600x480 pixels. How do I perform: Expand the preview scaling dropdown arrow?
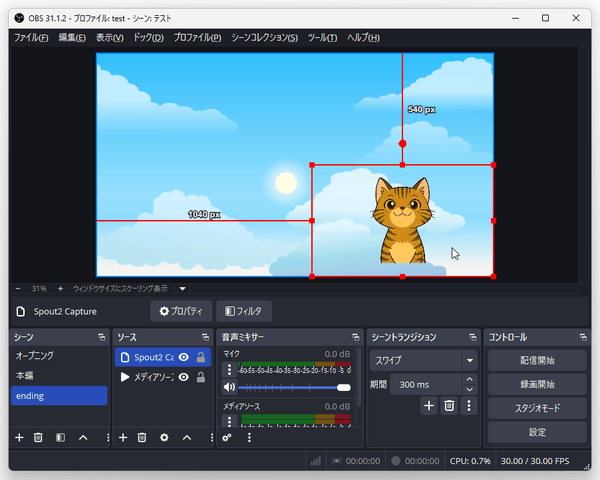coord(182,288)
